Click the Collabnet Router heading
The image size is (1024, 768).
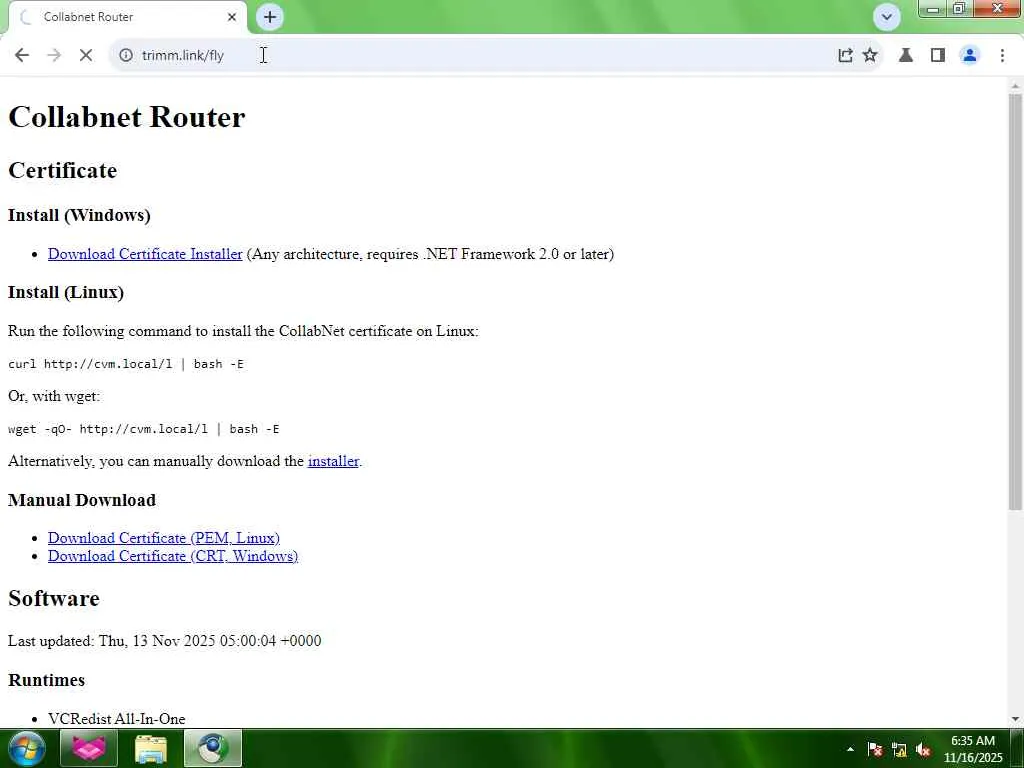point(127,118)
